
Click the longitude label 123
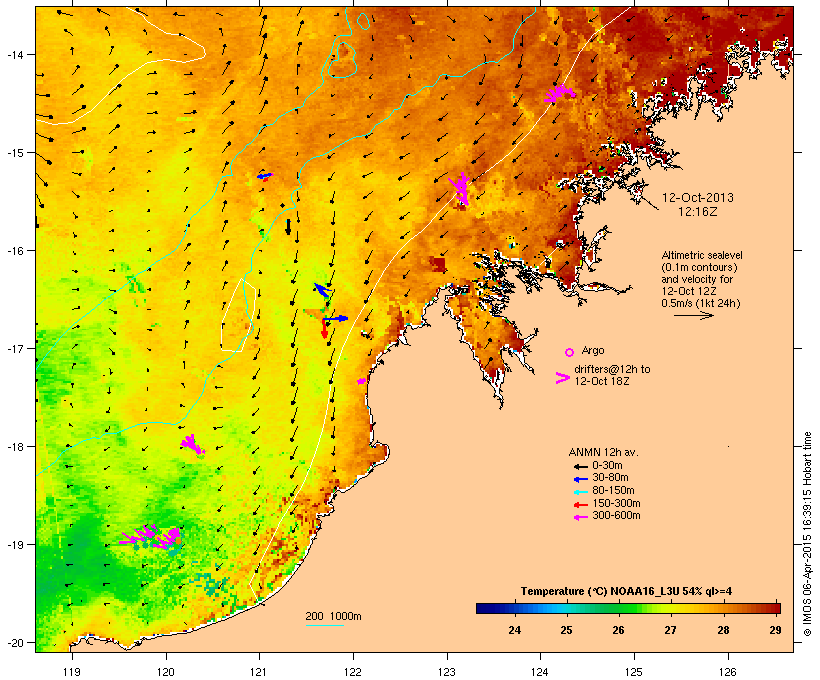pos(447,672)
